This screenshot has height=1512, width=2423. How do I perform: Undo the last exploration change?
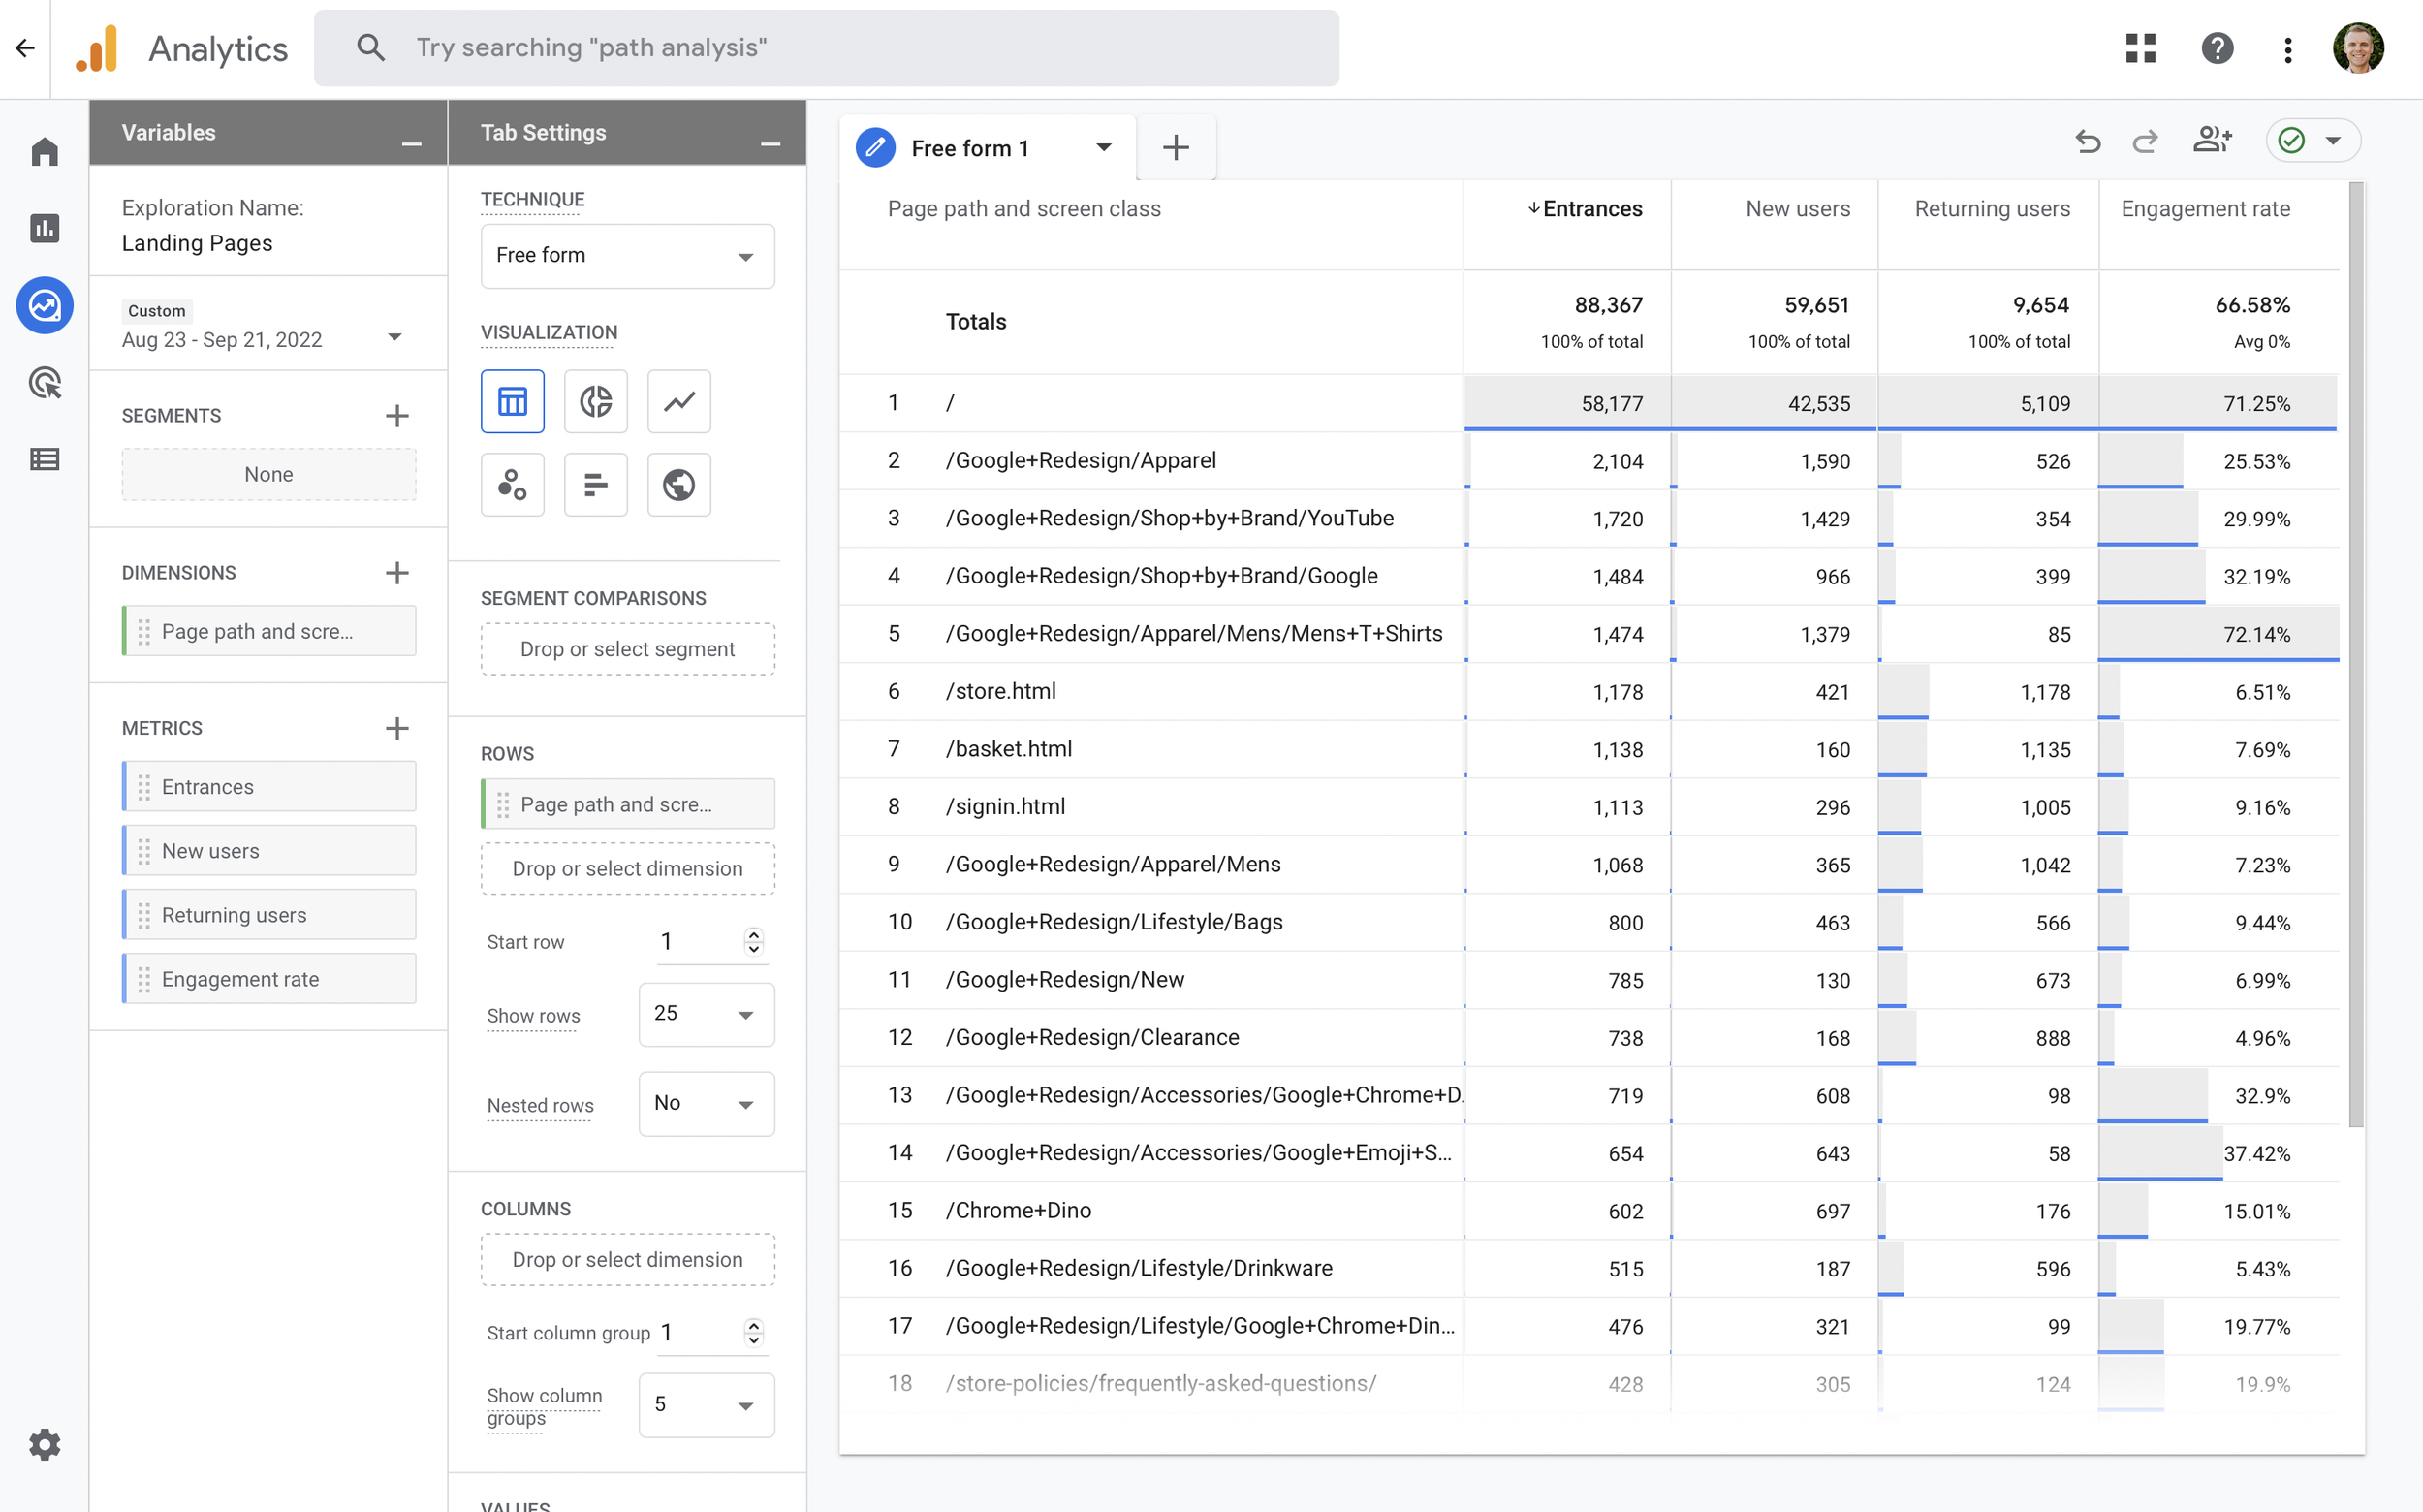[2088, 141]
